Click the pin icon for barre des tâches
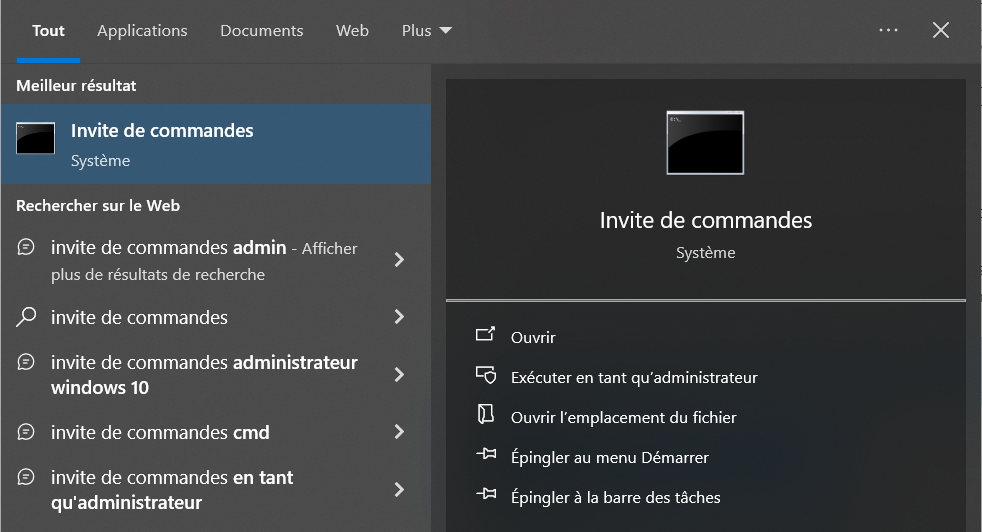The image size is (982, 532). coord(485,496)
